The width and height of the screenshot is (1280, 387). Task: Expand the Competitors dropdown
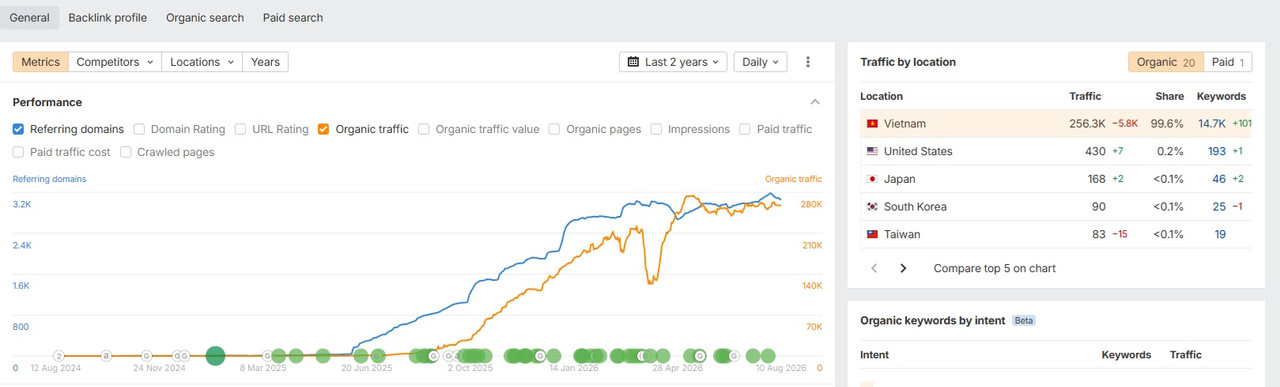[115, 62]
